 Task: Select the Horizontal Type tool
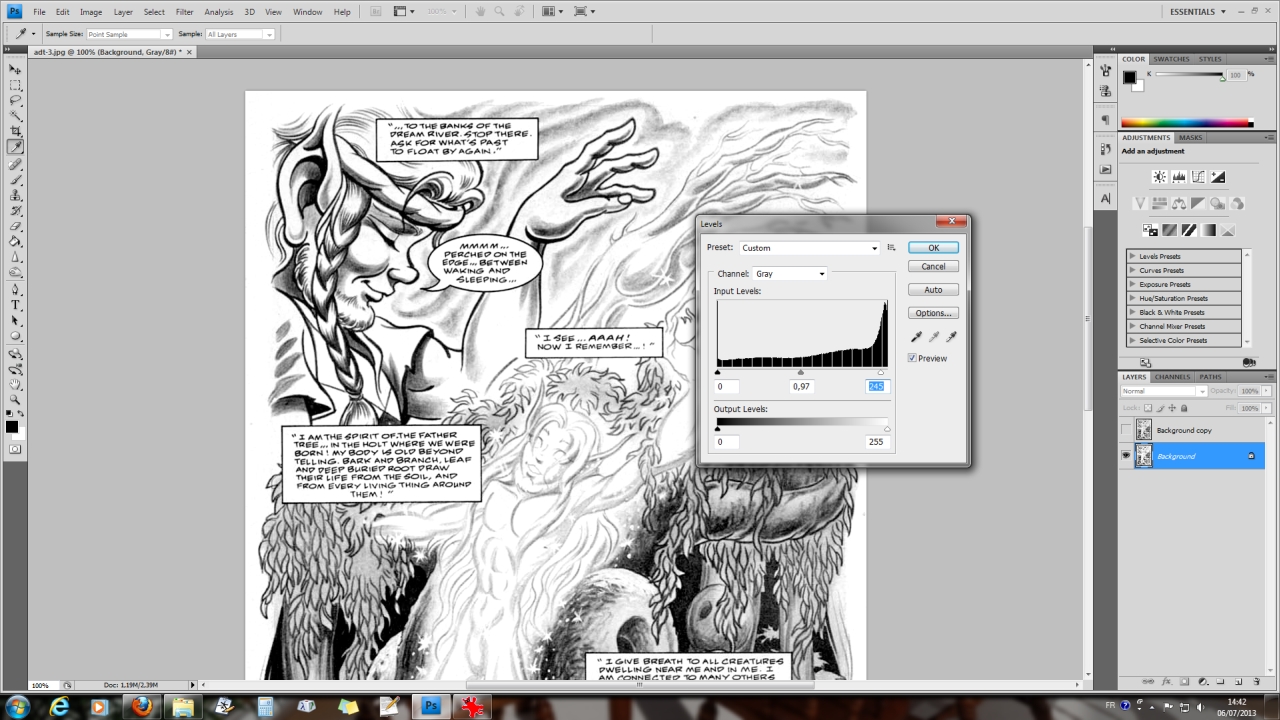pyautogui.click(x=16, y=305)
